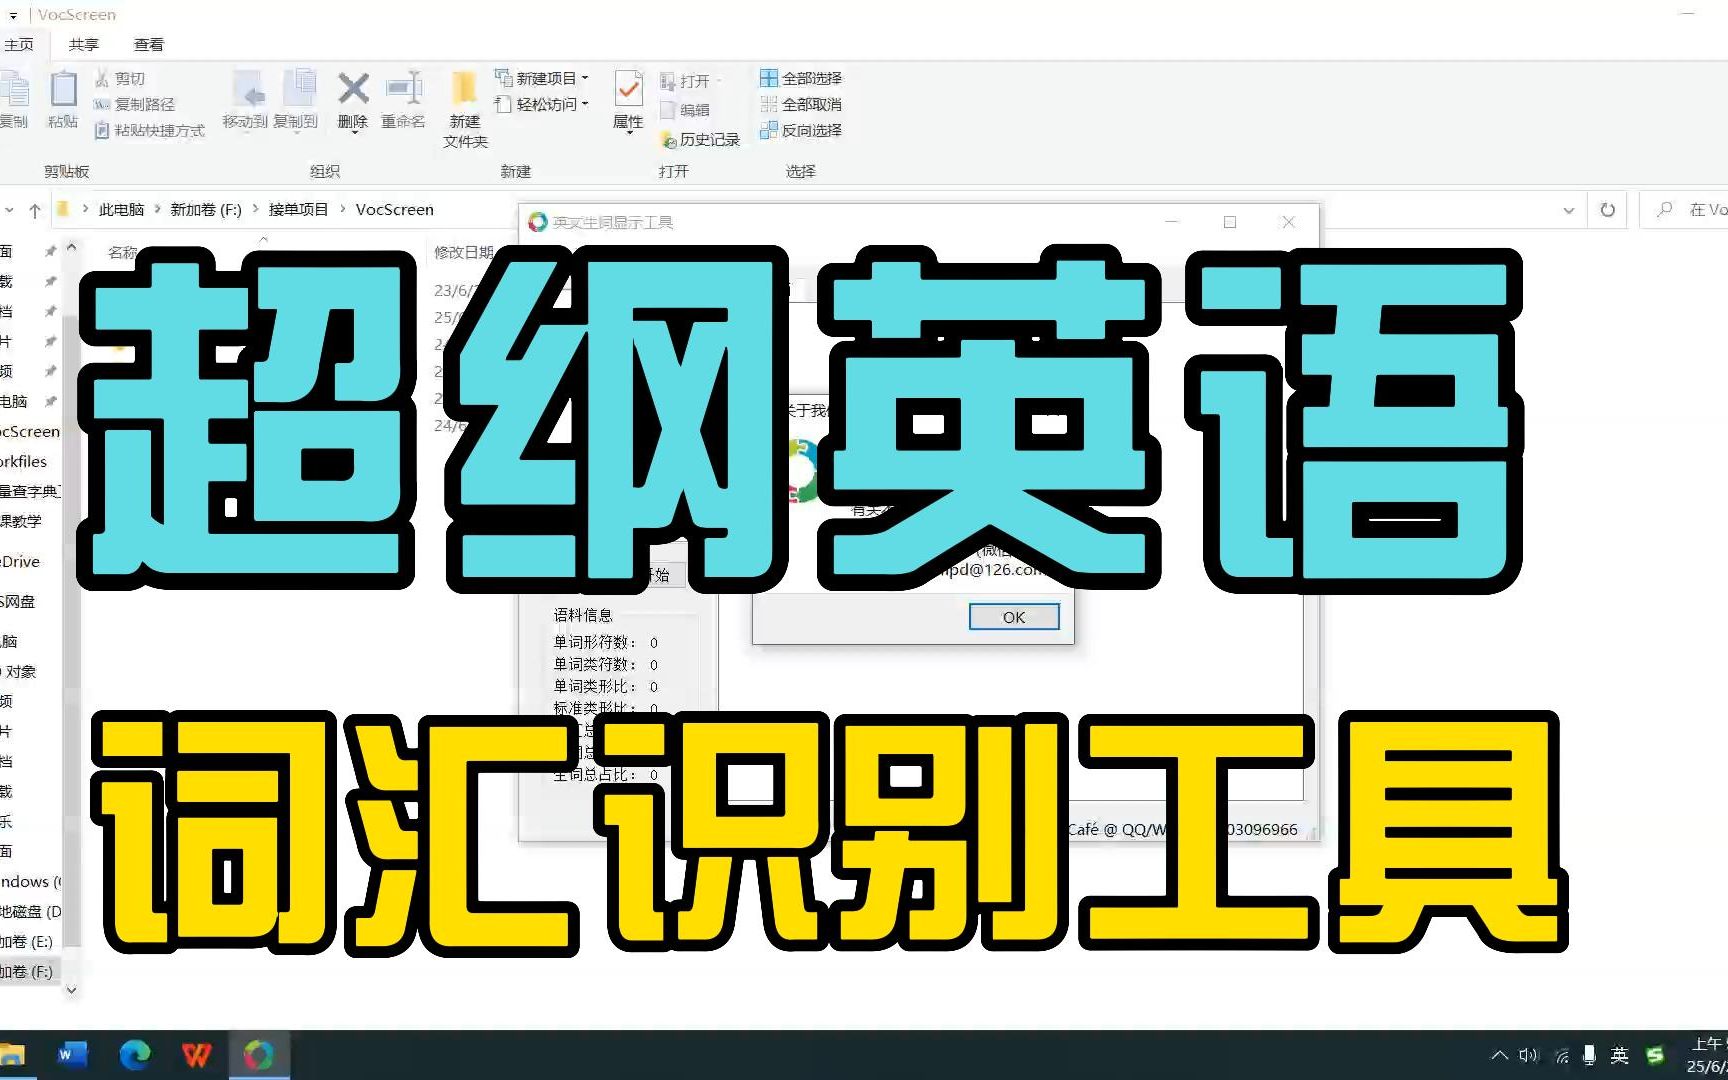Create a folder with 新建文件夹 icon

463,105
